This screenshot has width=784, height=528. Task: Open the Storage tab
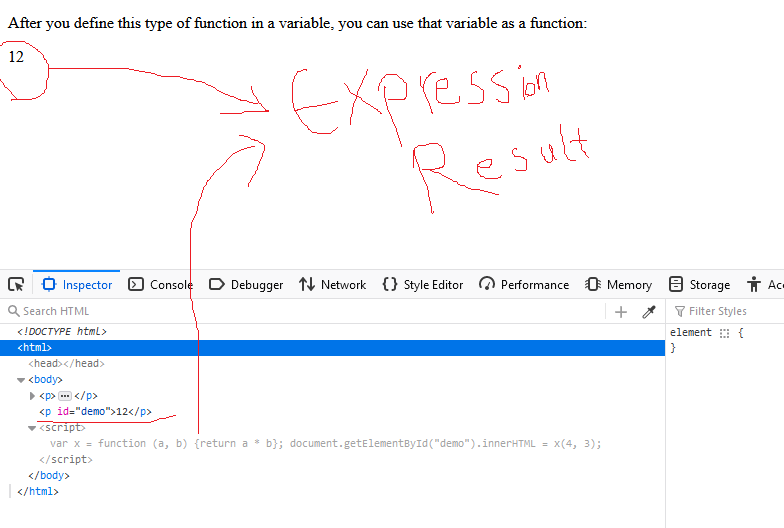[699, 284]
